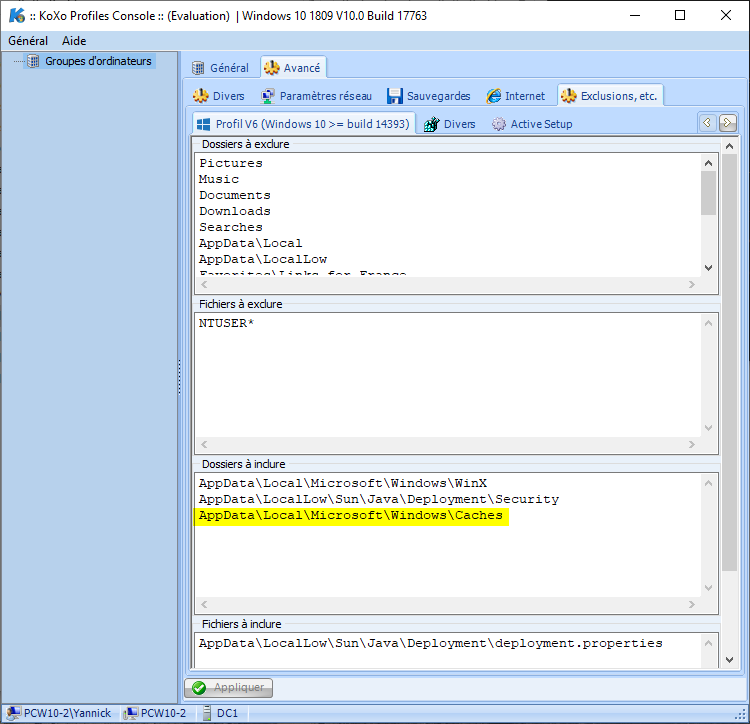Click DC1 server in status bar
The height and width of the screenshot is (724, 750).
pos(227,713)
